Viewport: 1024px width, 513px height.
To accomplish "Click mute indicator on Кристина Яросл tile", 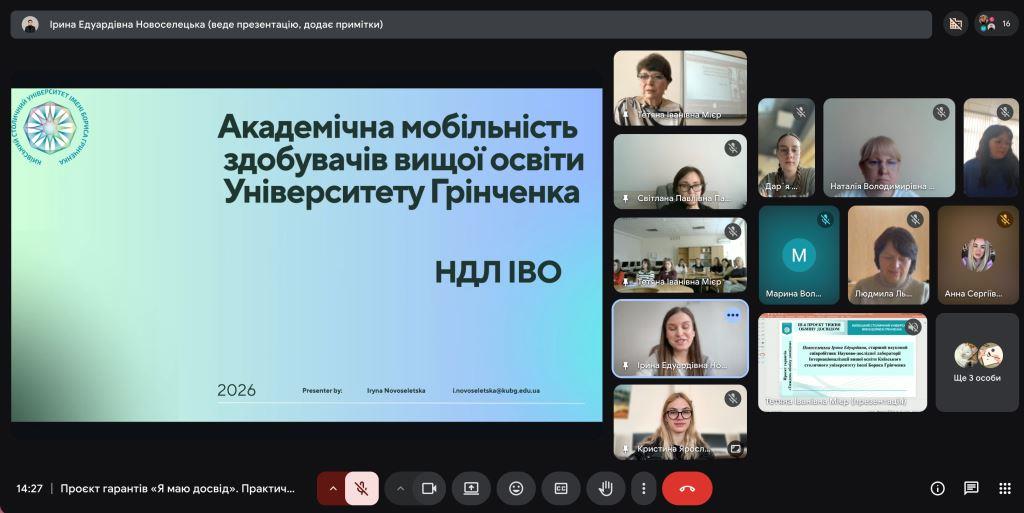I will point(733,397).
